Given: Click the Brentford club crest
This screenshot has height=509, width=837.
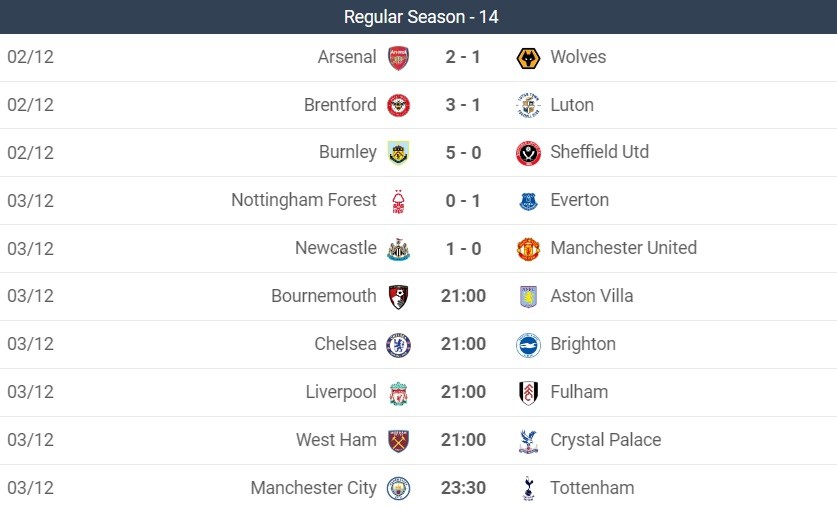Looking at the screenshot, I should (398, 105).
